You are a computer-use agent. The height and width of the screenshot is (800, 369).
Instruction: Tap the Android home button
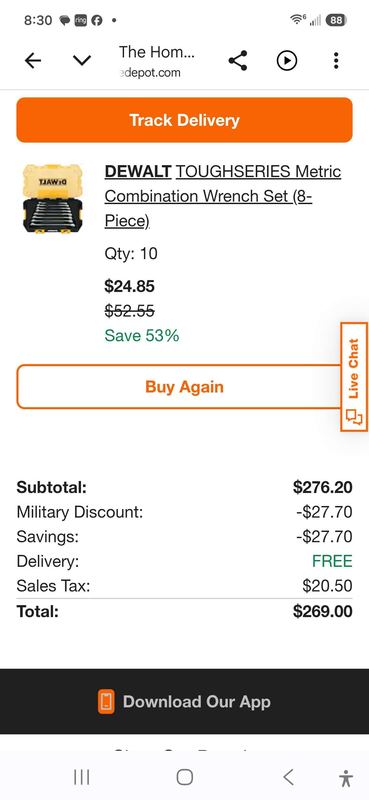click(x=184, y=777)
